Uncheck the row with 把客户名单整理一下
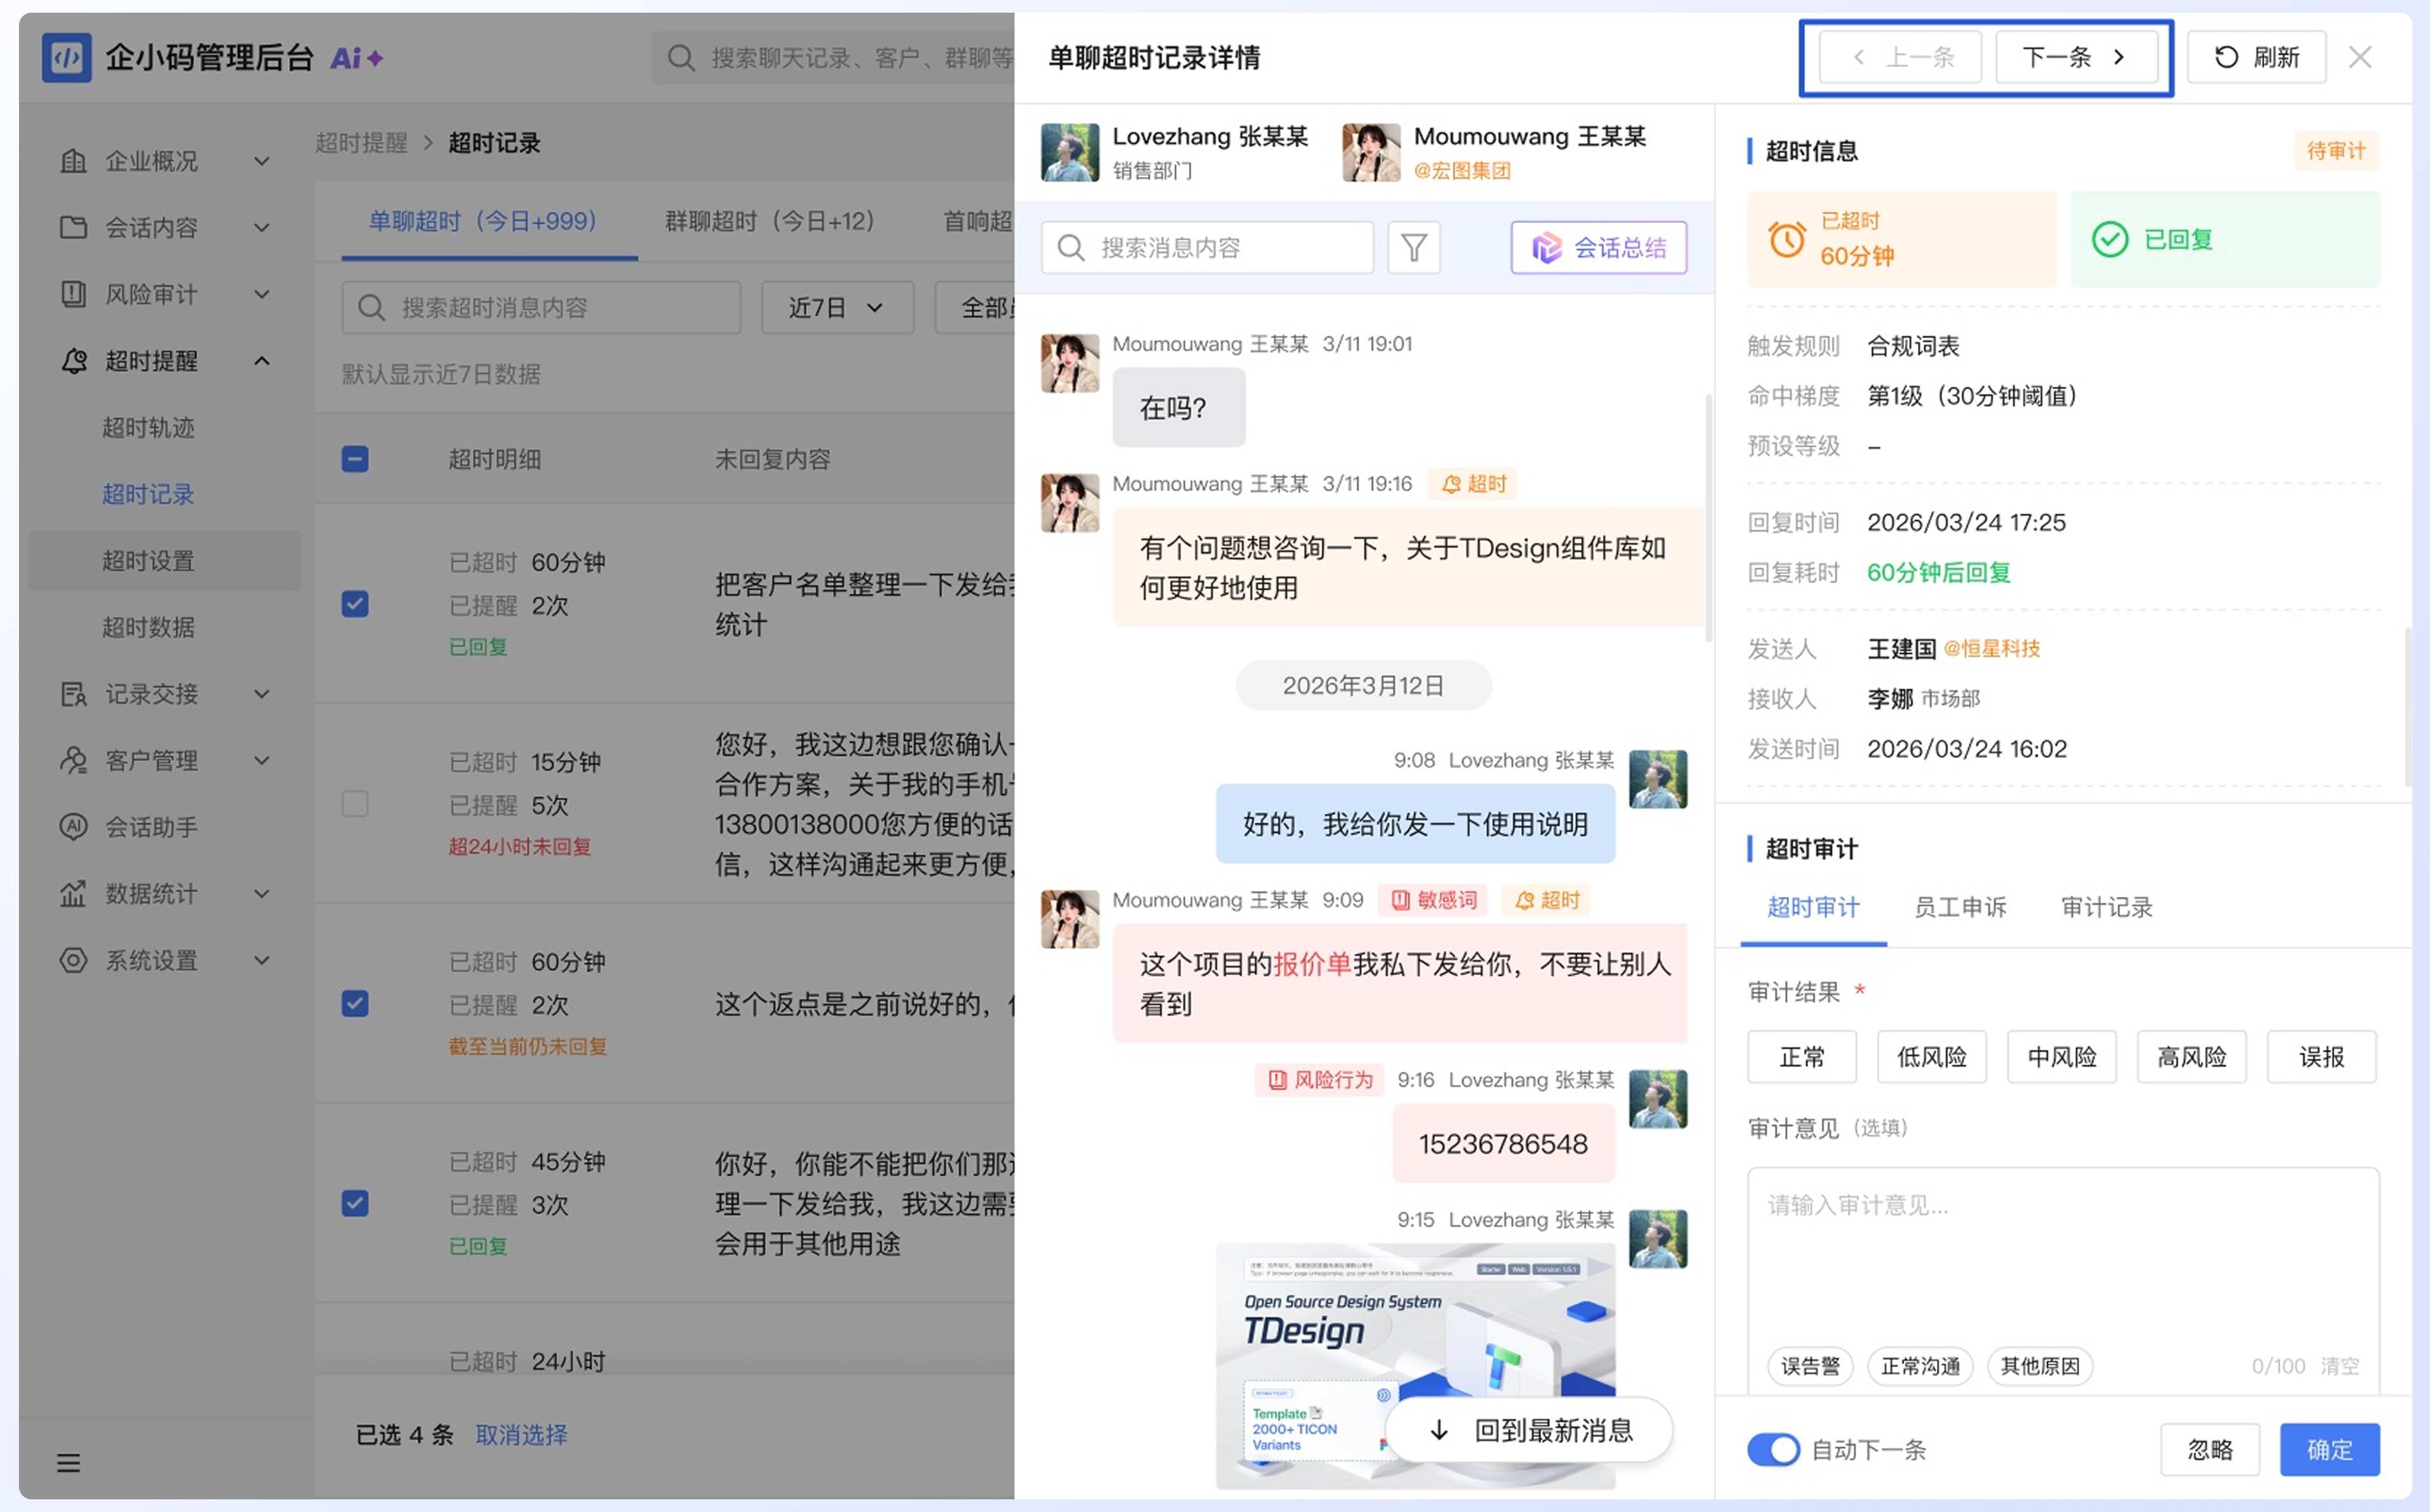 point(355,604)
